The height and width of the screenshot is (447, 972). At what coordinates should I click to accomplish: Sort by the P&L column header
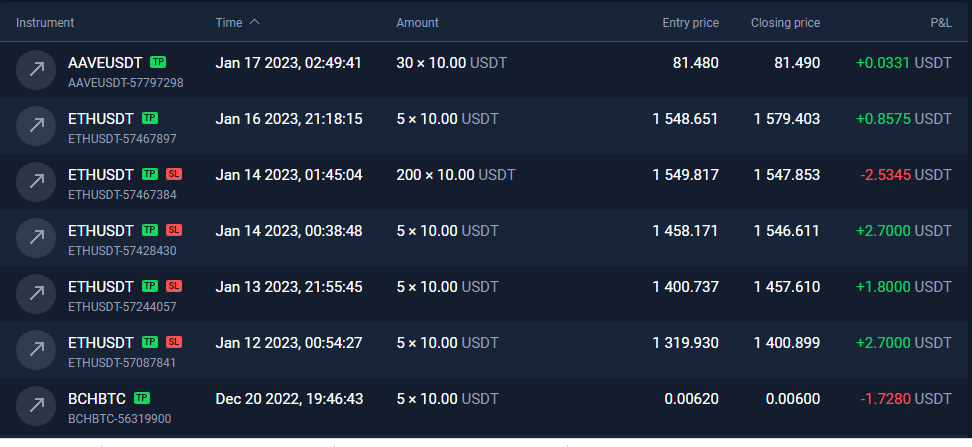[x=940, y=23]
